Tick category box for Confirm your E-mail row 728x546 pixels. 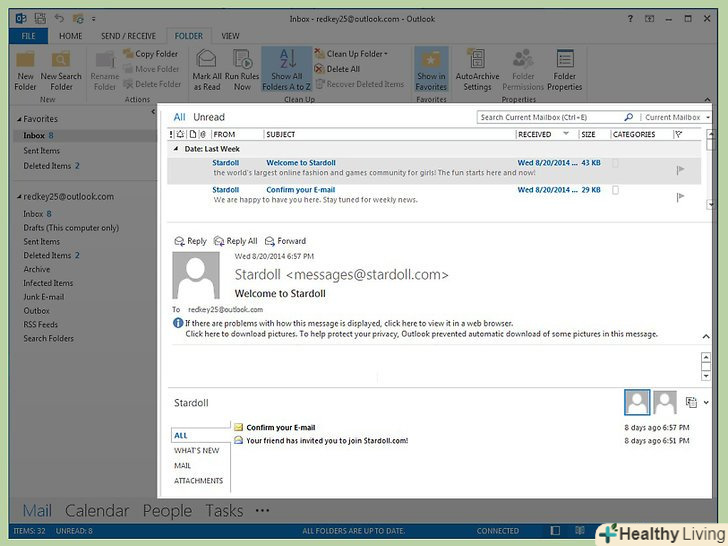(x=616, y=190)
